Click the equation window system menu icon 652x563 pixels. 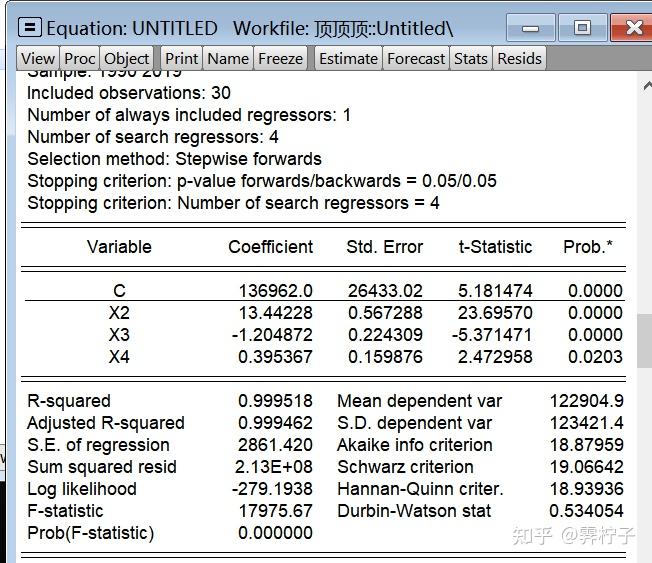(x=30, y=28)
